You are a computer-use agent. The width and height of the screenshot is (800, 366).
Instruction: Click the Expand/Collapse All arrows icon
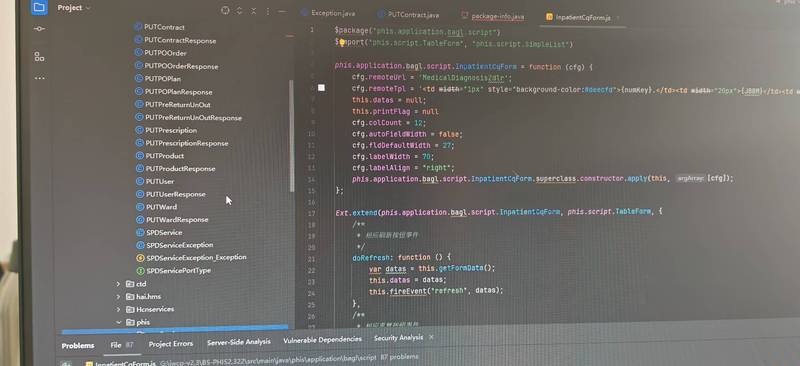tap(240, 11)
